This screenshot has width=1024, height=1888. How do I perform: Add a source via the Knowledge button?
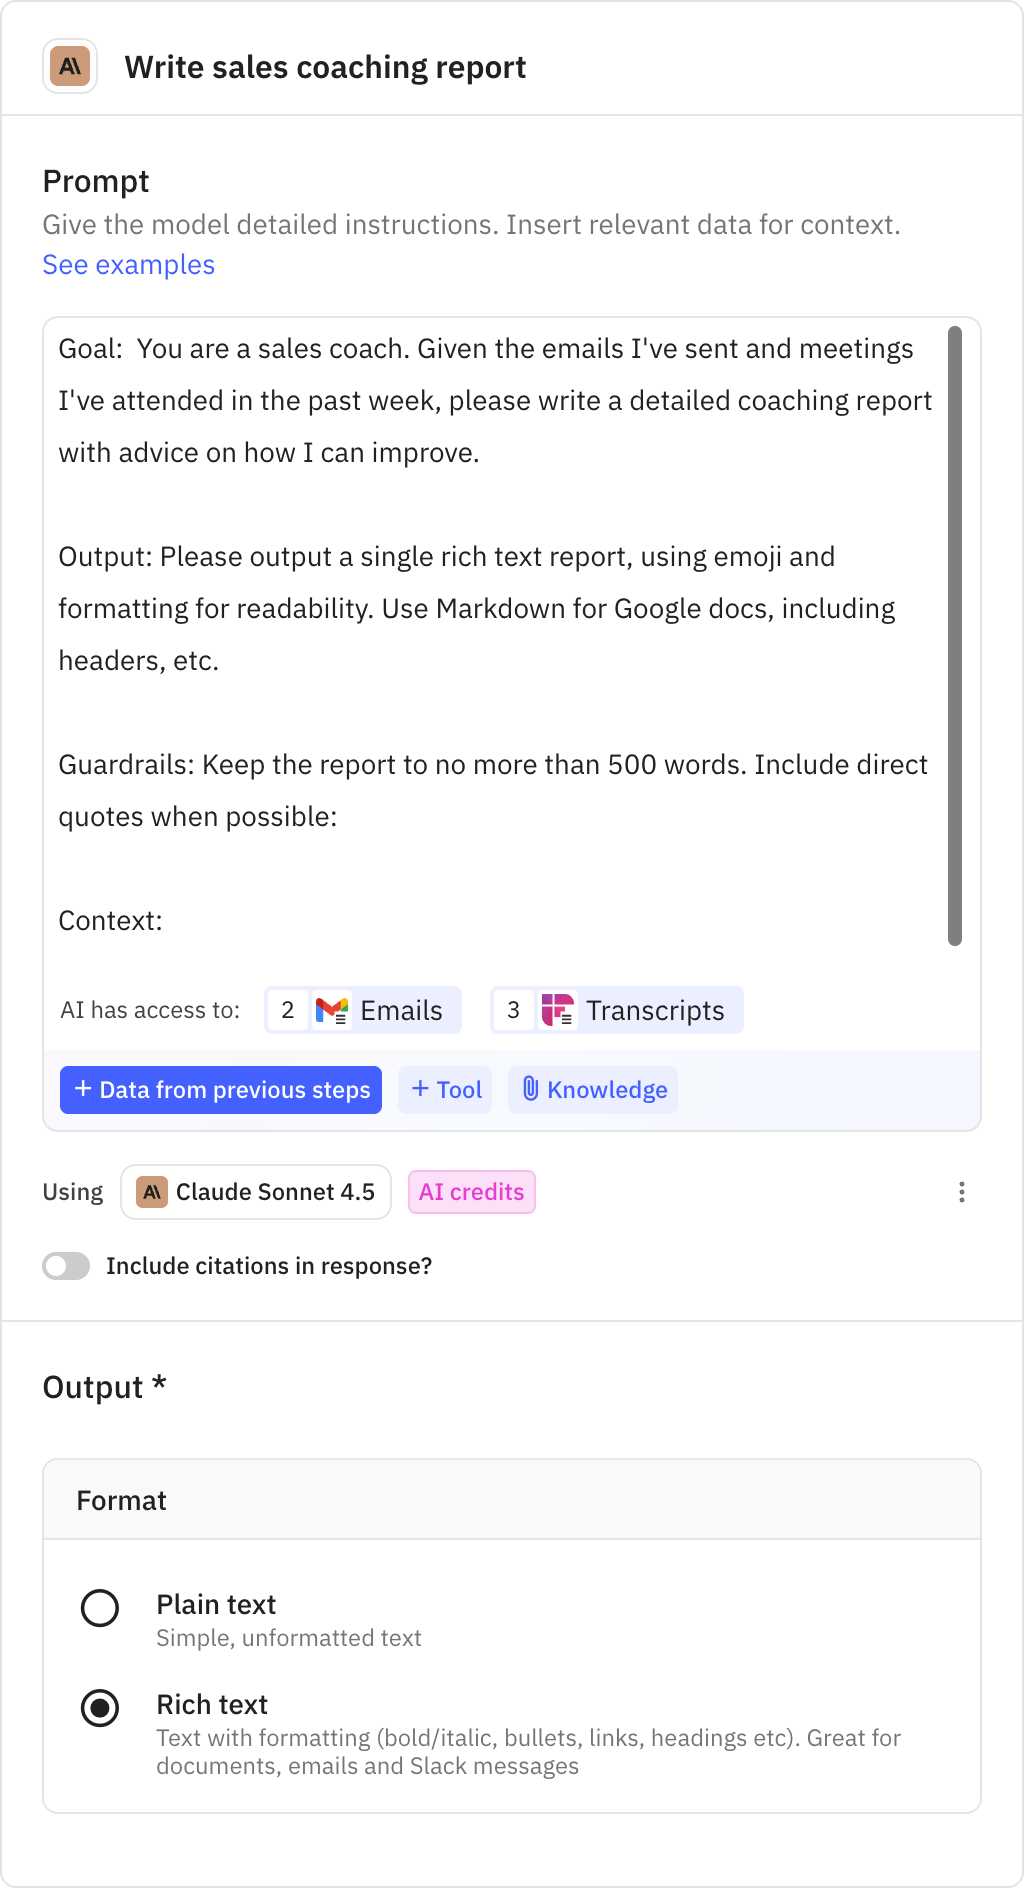tap(592, 1090)
